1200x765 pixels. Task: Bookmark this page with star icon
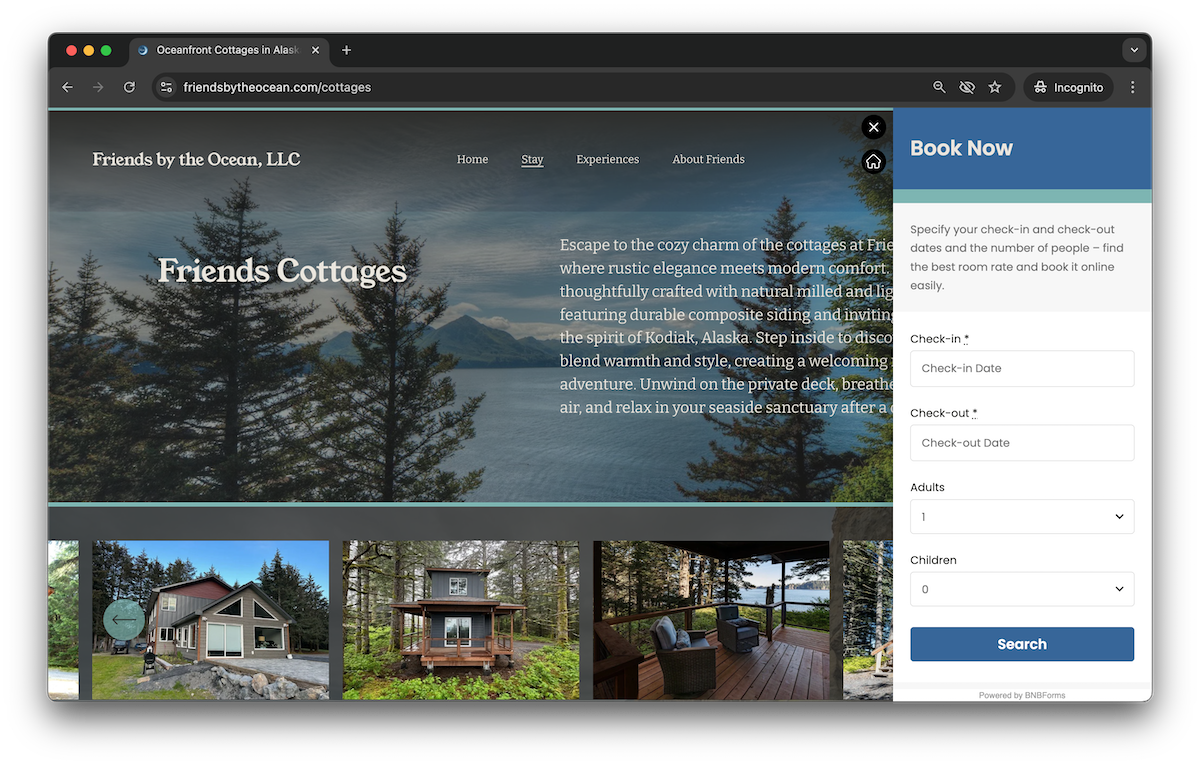click(x=995, y=88)
